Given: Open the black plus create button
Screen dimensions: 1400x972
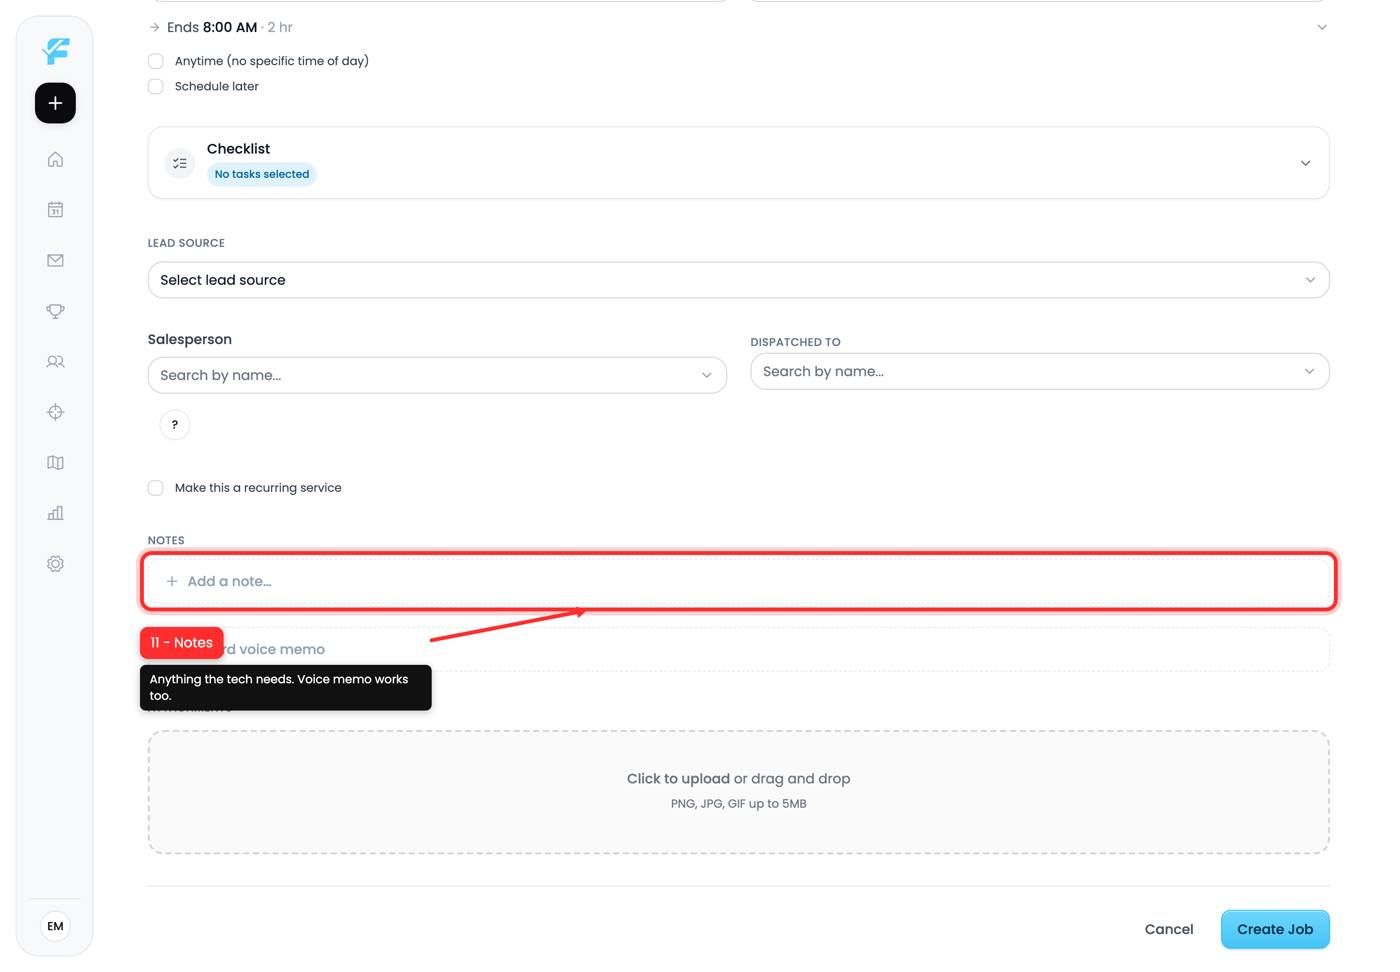Looking at the screenshot, I should tap(55, 103).
